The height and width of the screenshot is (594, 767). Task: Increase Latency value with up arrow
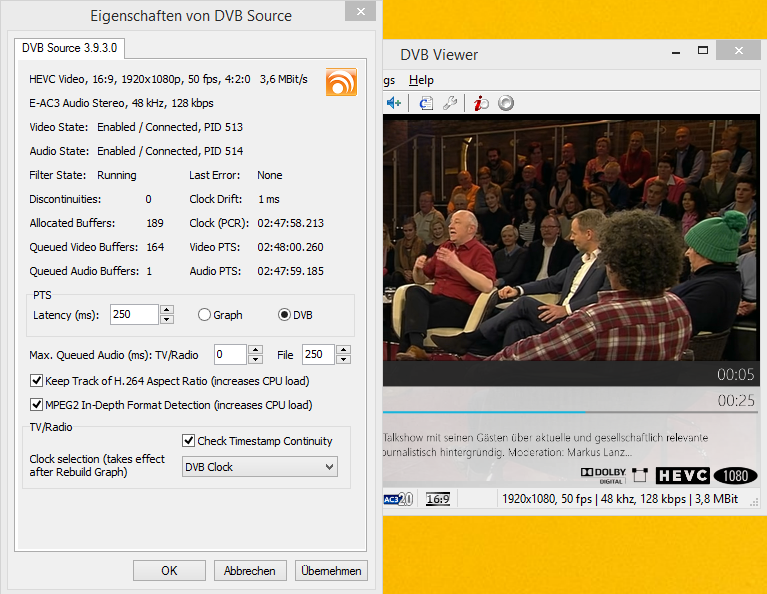click(167, 310)
